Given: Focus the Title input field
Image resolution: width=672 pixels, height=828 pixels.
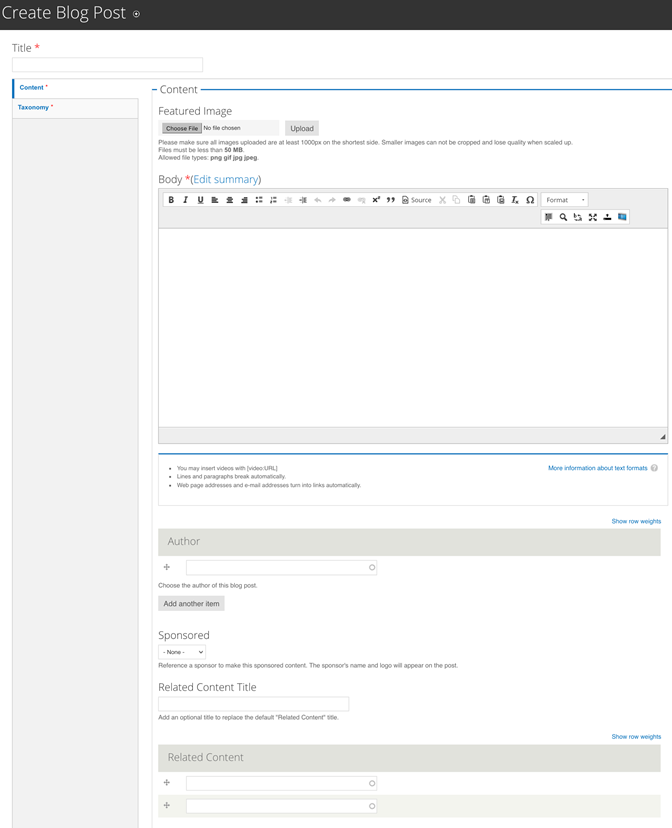Looking at the screenshot, I should pos(107,64).
